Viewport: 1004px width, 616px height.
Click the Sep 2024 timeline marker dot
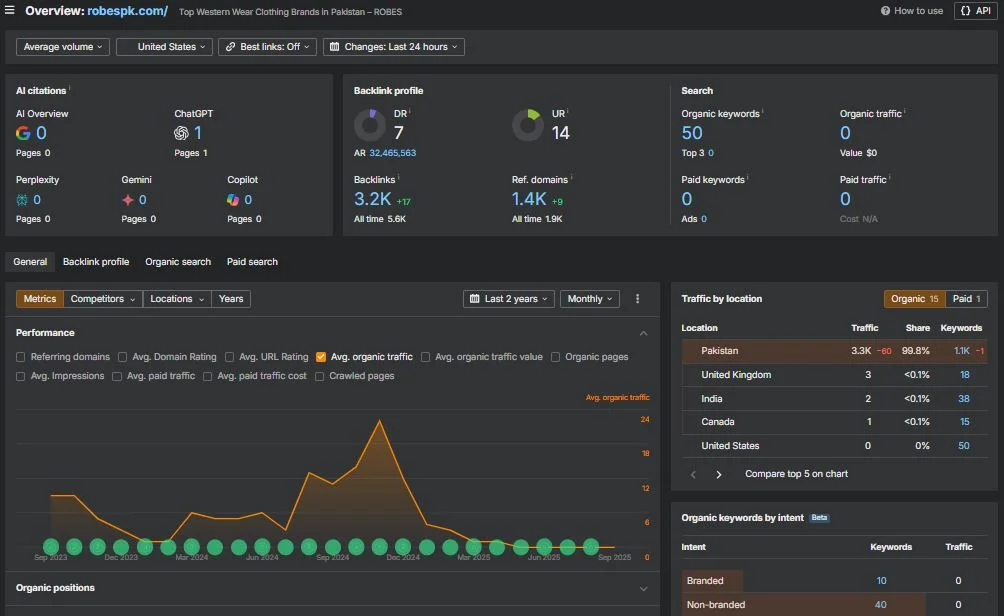pyautogui.click(x=332, y=547)
